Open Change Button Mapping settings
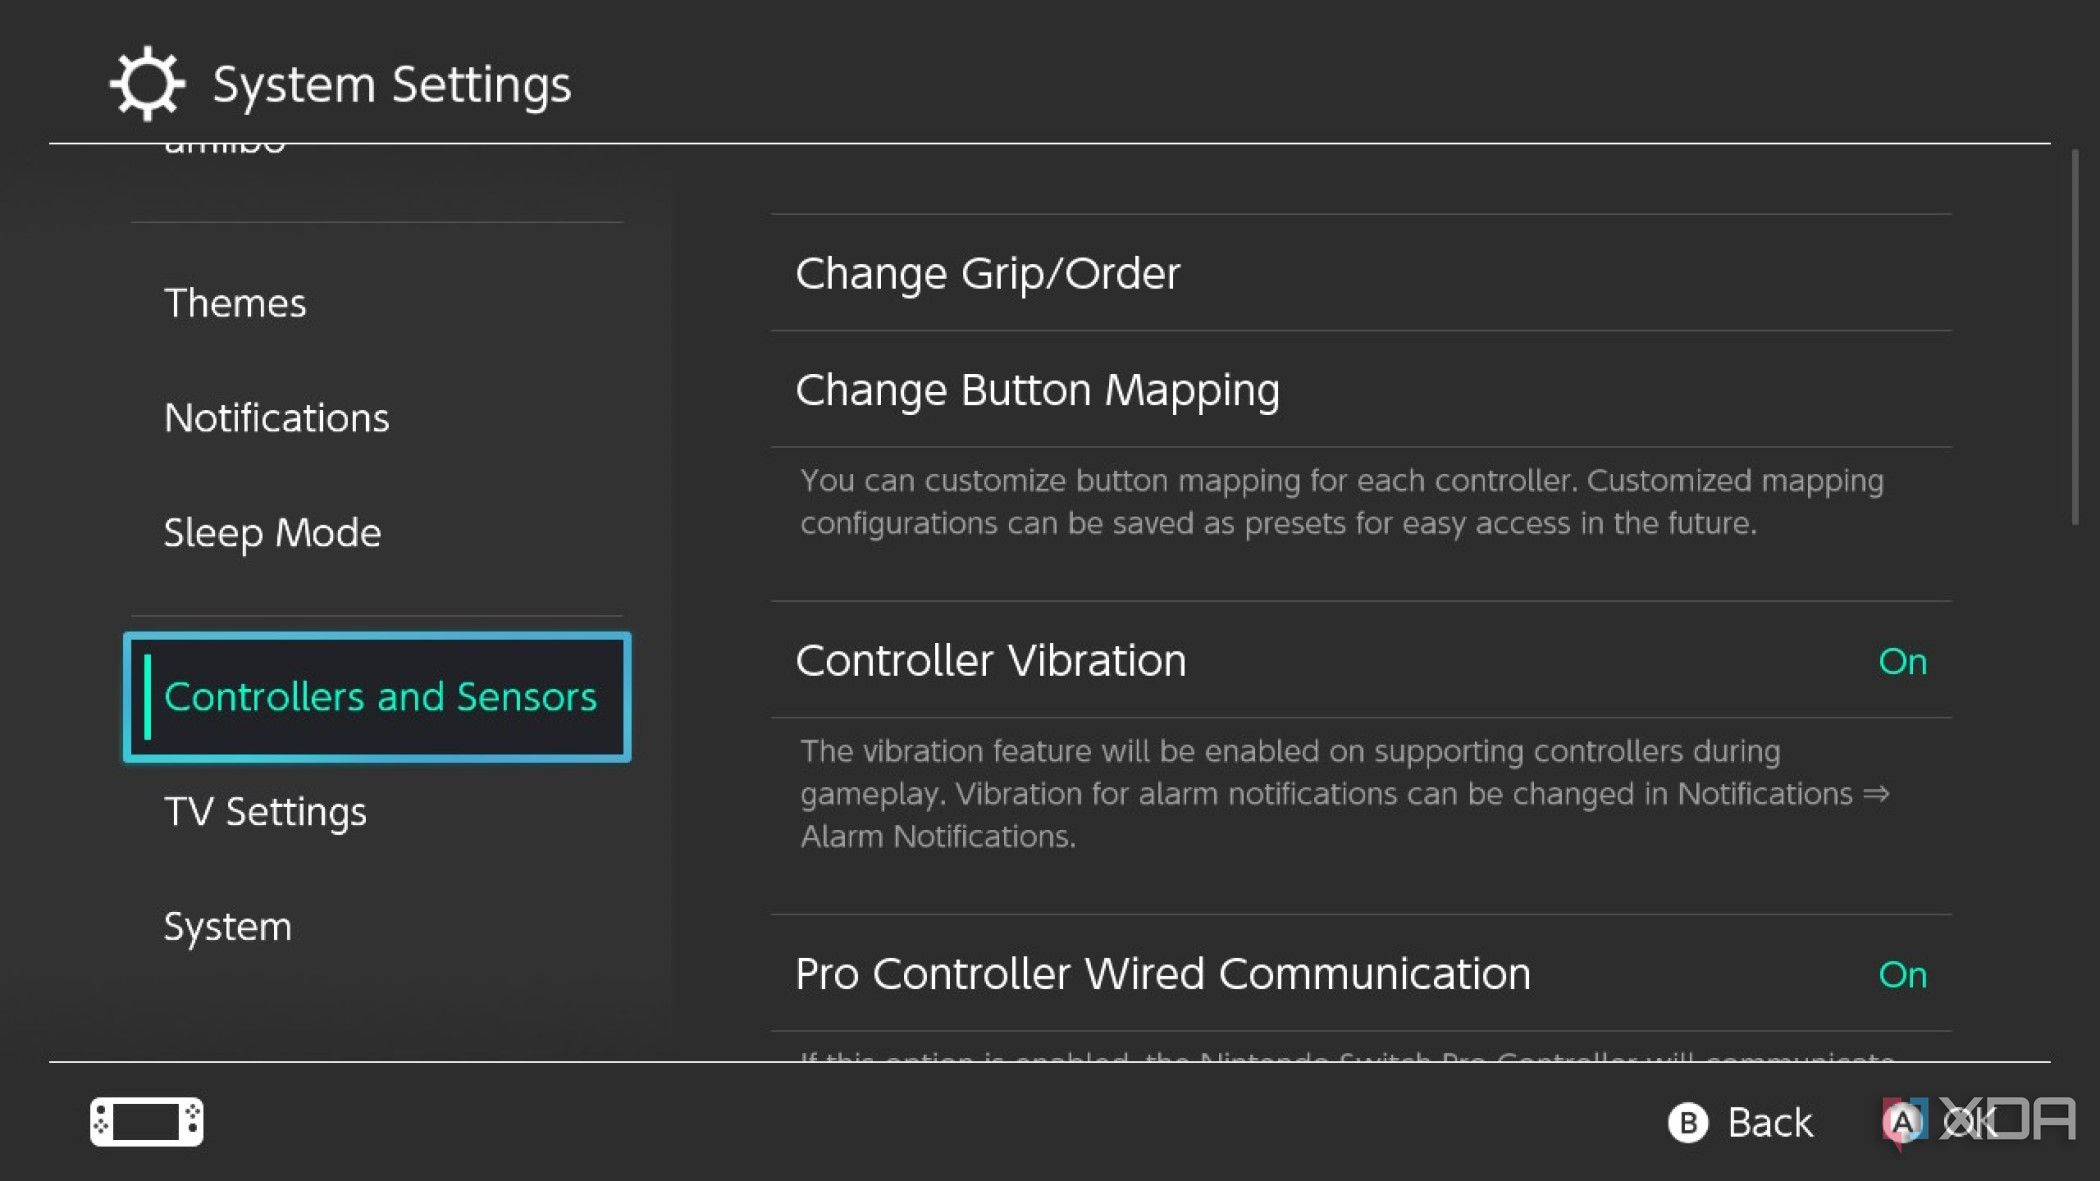The height and width of the screenshot is (1181, 2100). pos(1037,389)
